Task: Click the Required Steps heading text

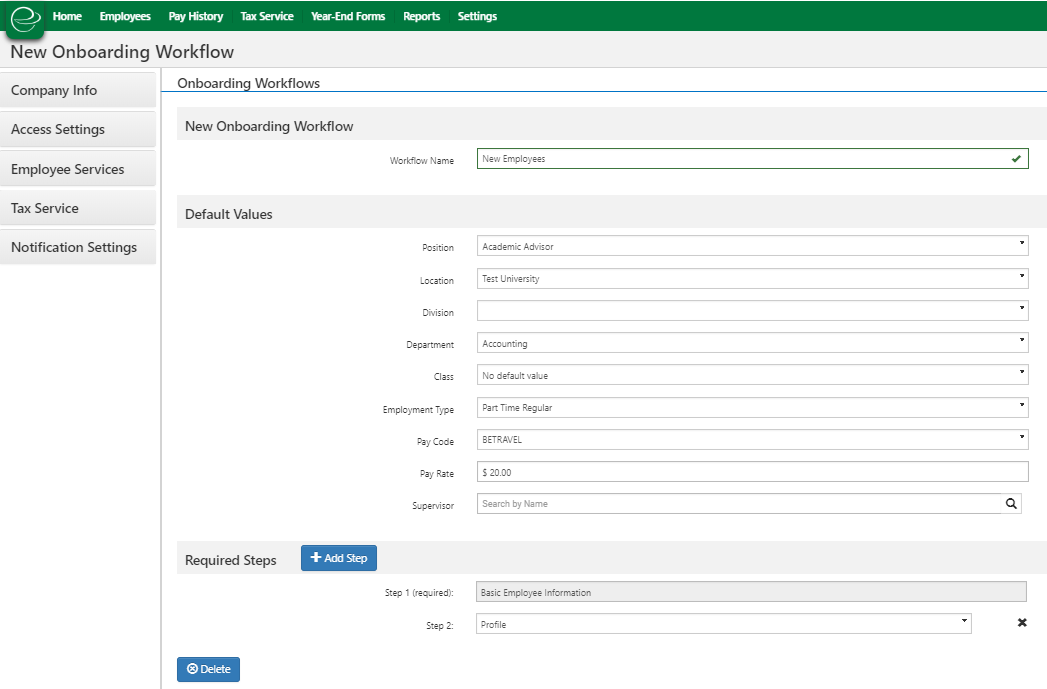Action: point(230,560)
